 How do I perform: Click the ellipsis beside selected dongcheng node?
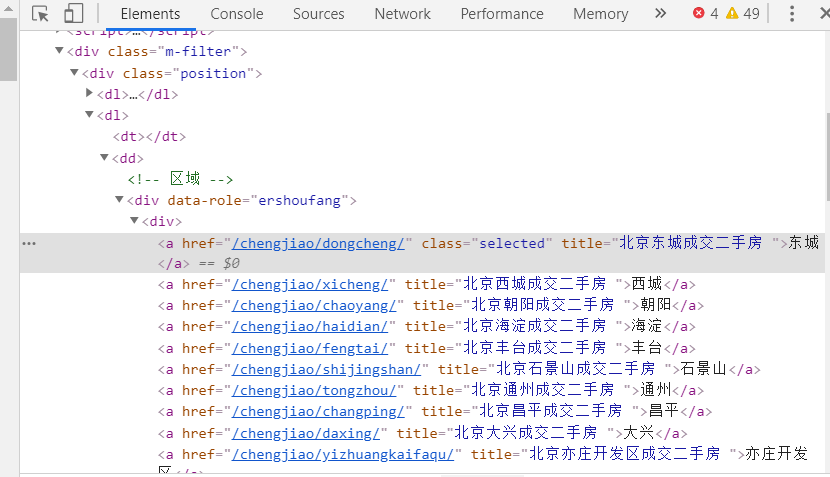coord(29,244)
